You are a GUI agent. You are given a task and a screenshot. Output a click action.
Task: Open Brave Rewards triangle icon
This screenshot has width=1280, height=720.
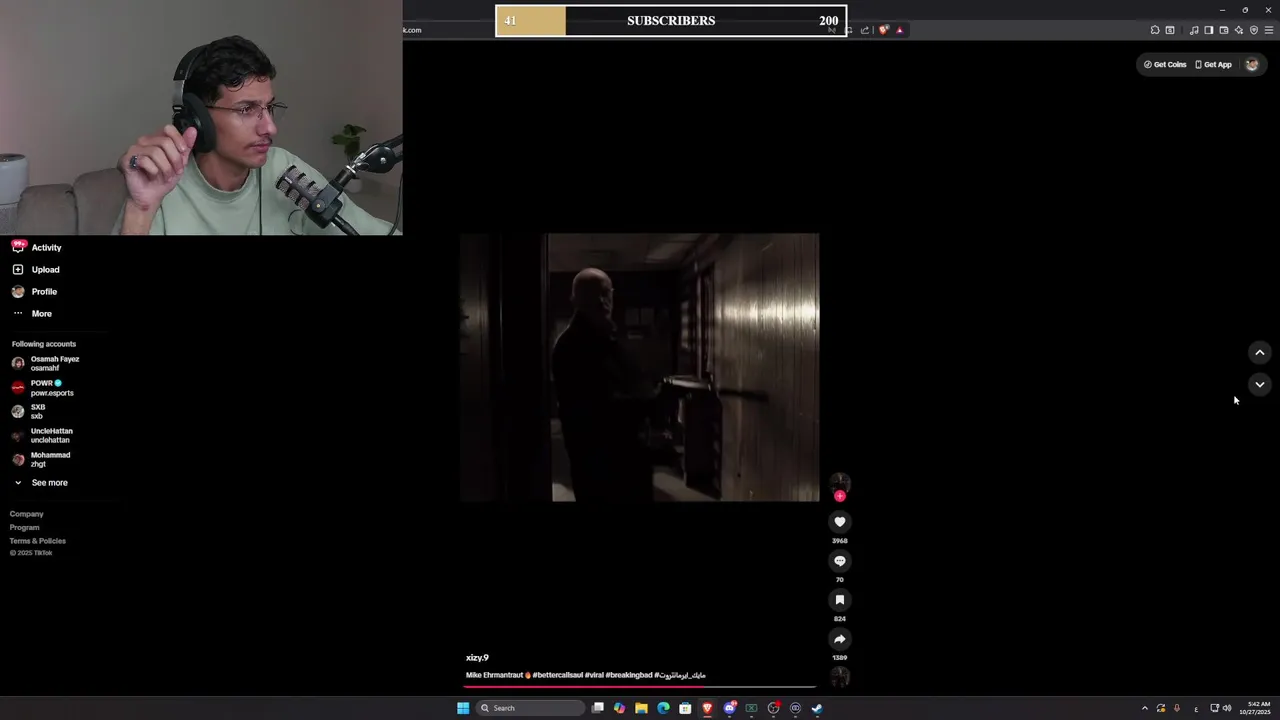coord(899,30)
